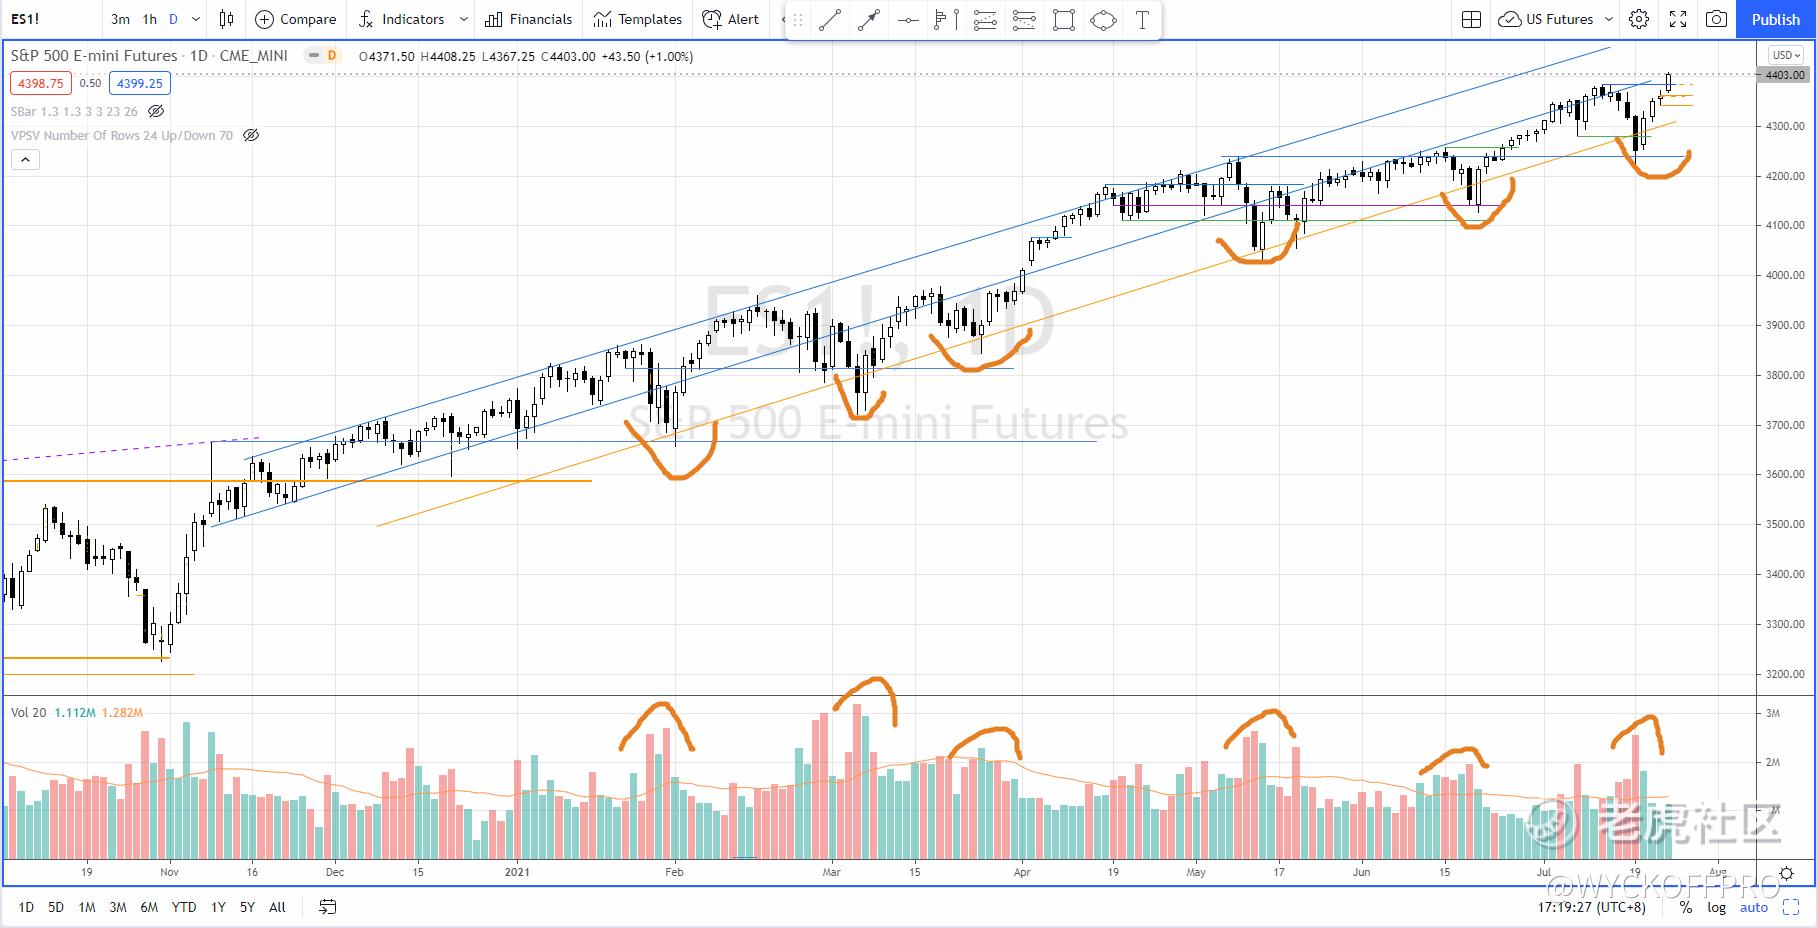Select the ellipse drawing tool
This screenshot has width=1817, height=928.
click(1103, 20)
